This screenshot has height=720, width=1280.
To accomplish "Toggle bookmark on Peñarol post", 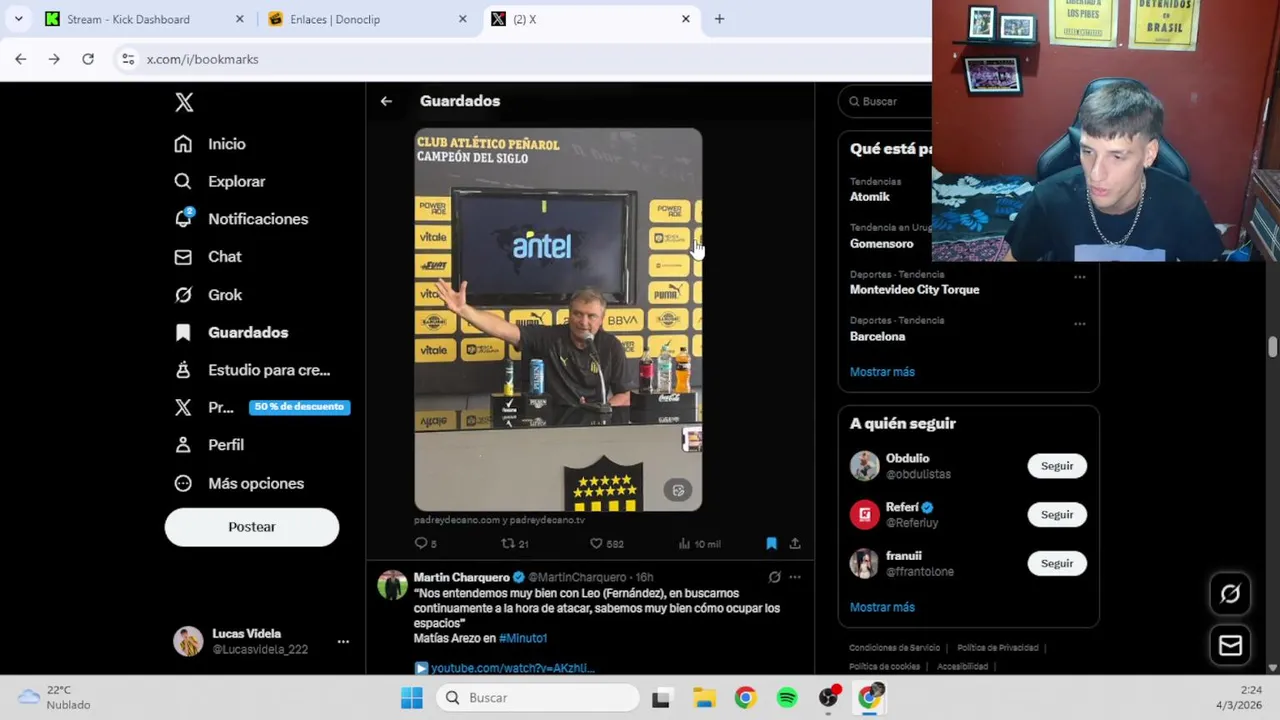I will [x=771, y=543].
